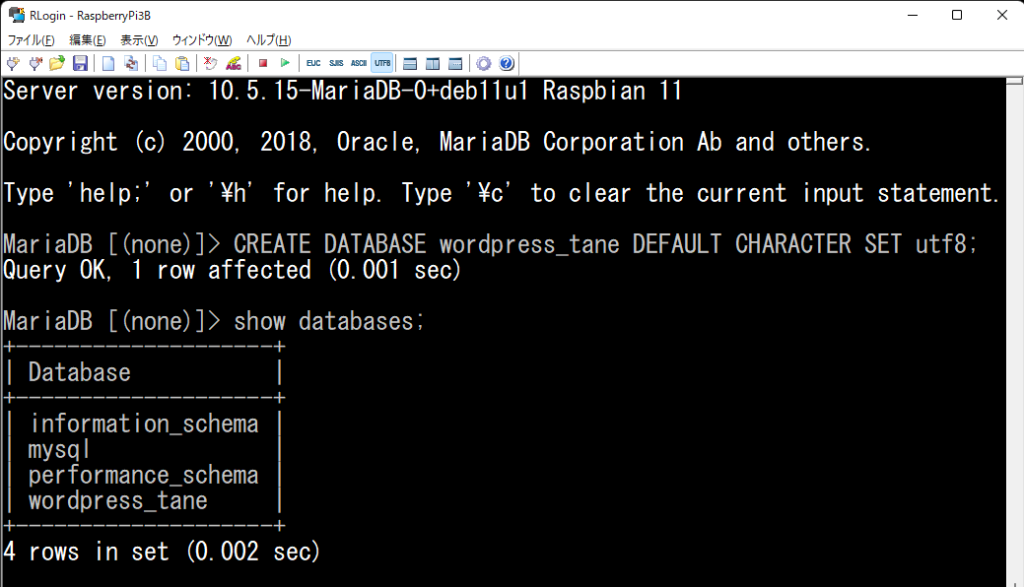1024x587 pixels.
Task: Save using the floppy disk icon
Action: (x=80, y=63)
